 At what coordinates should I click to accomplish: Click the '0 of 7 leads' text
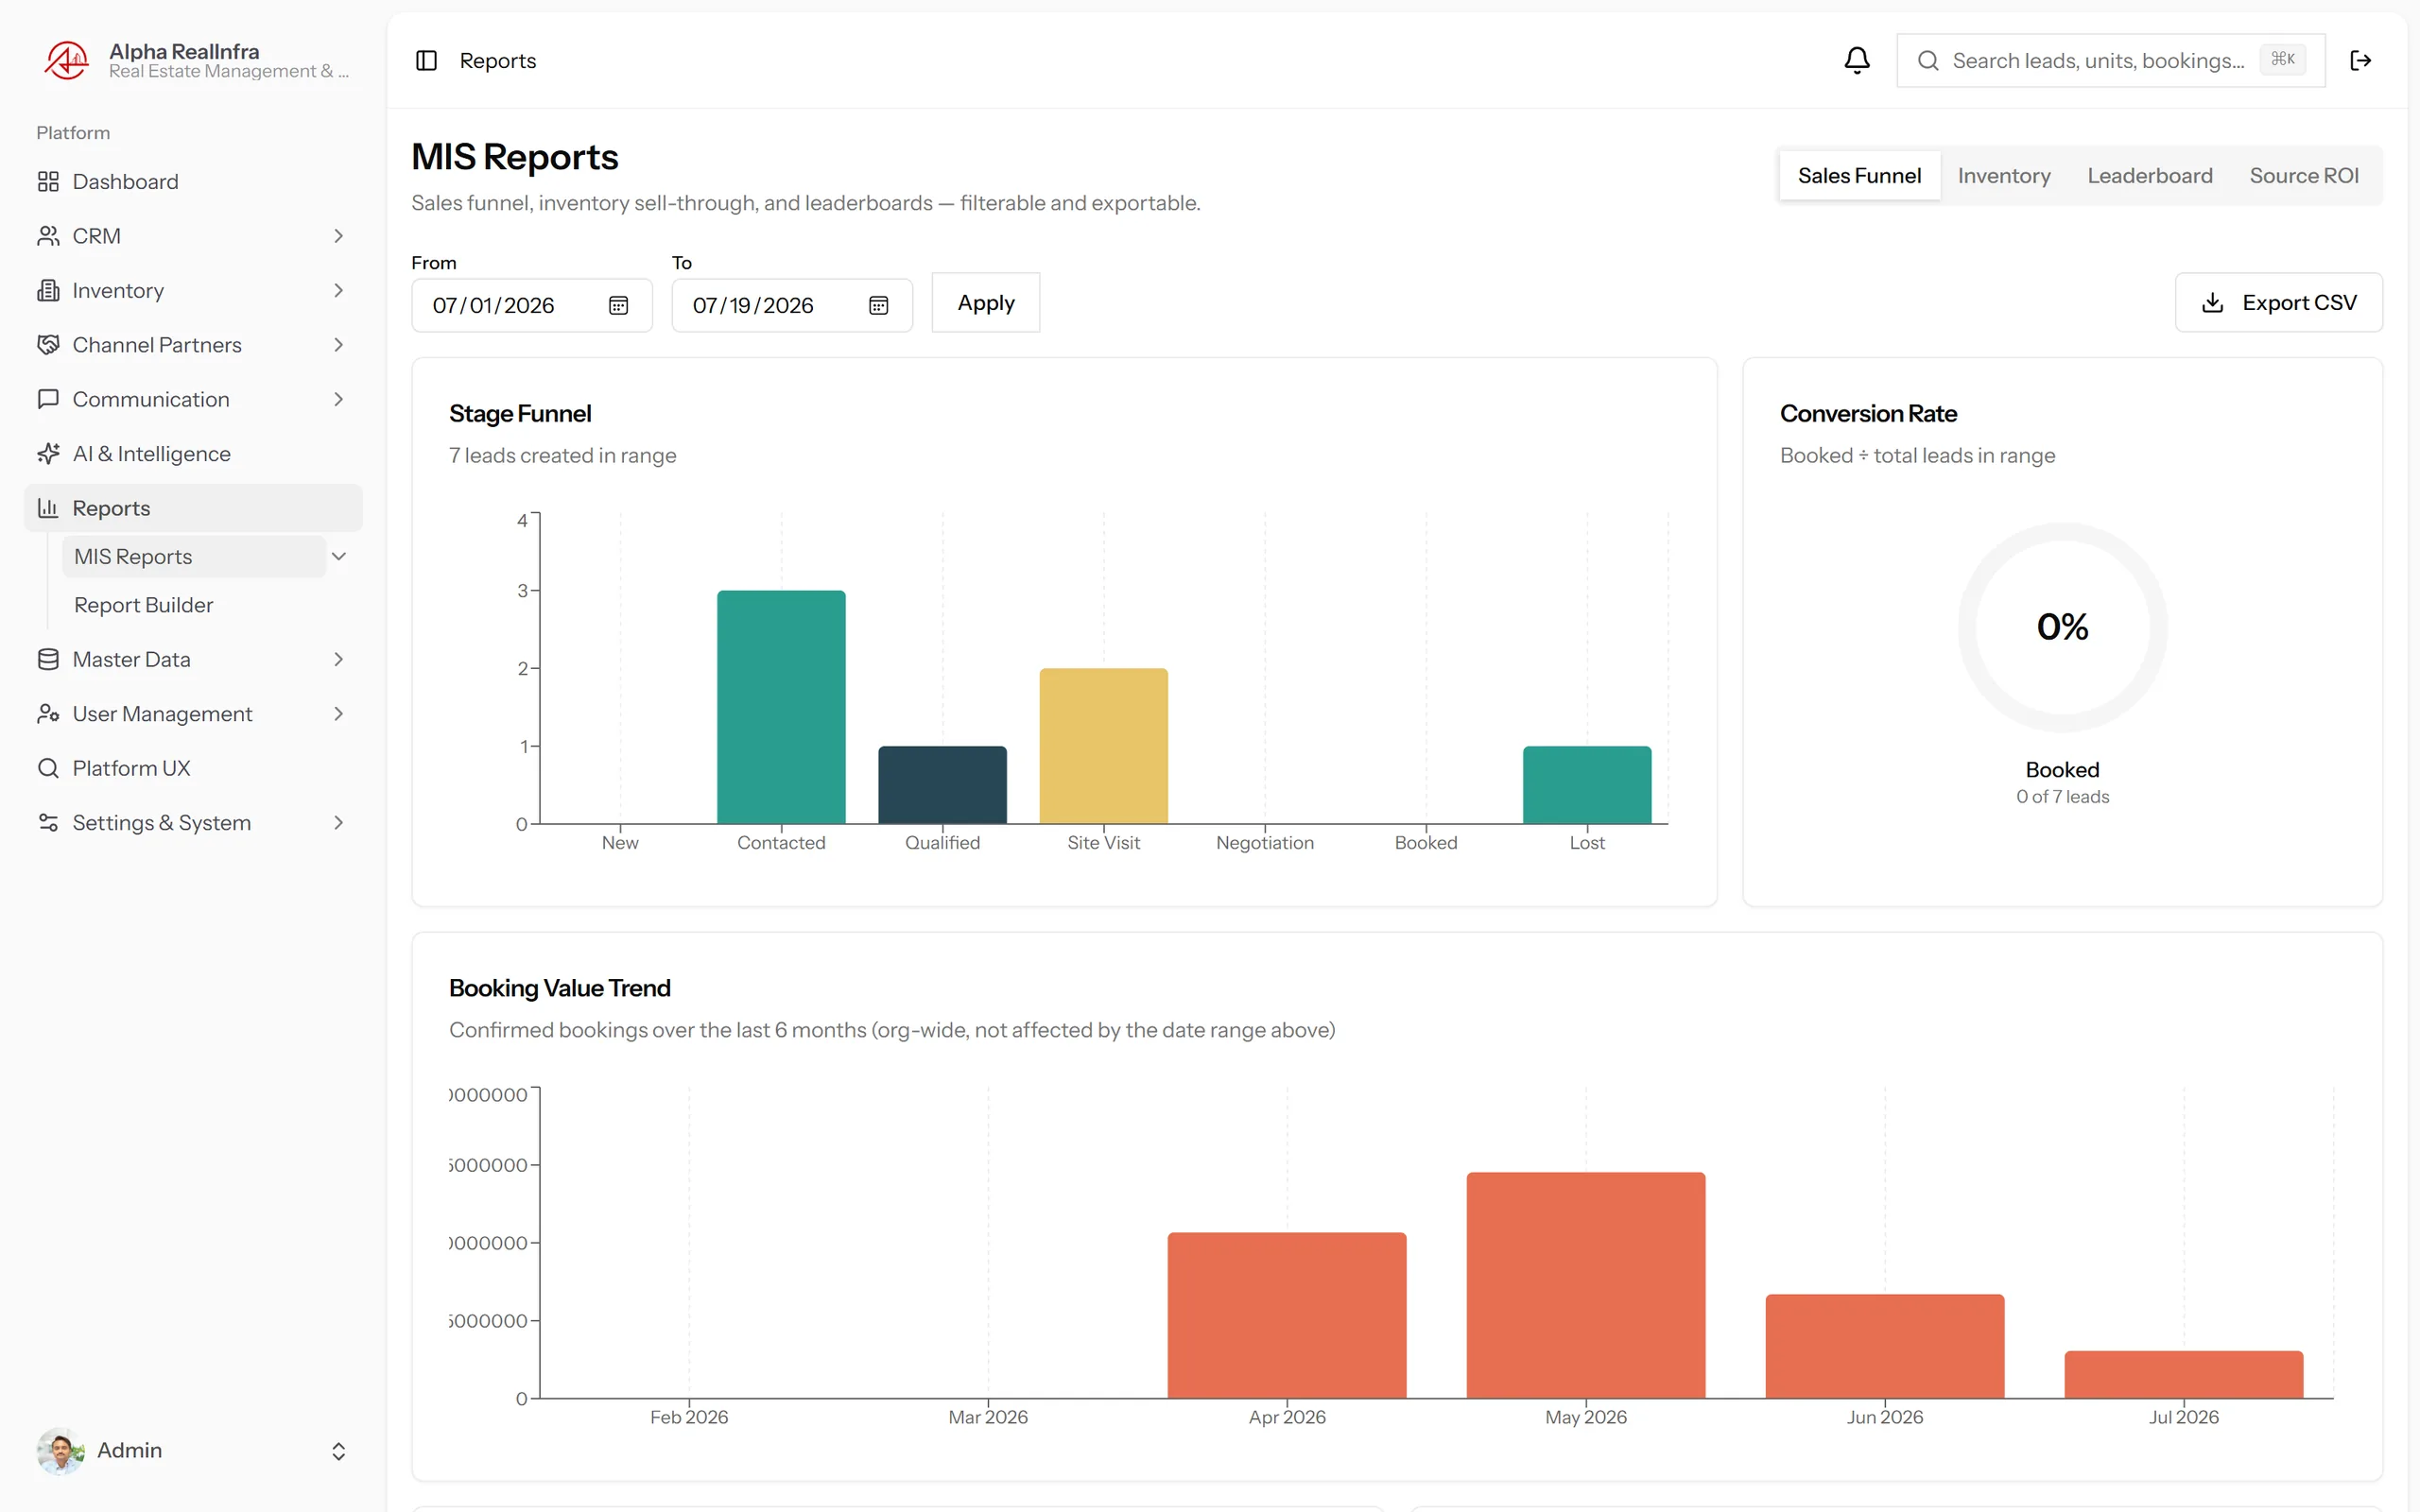(x=2062, y=797)
